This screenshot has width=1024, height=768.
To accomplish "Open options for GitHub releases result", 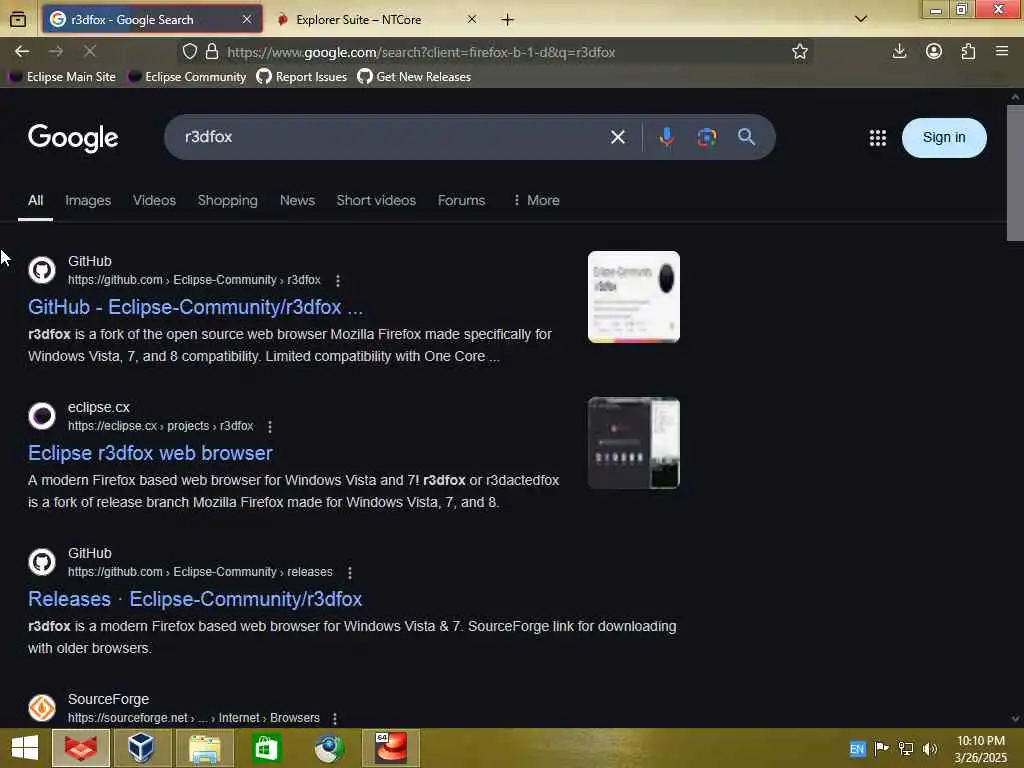I will coord(350,573).
